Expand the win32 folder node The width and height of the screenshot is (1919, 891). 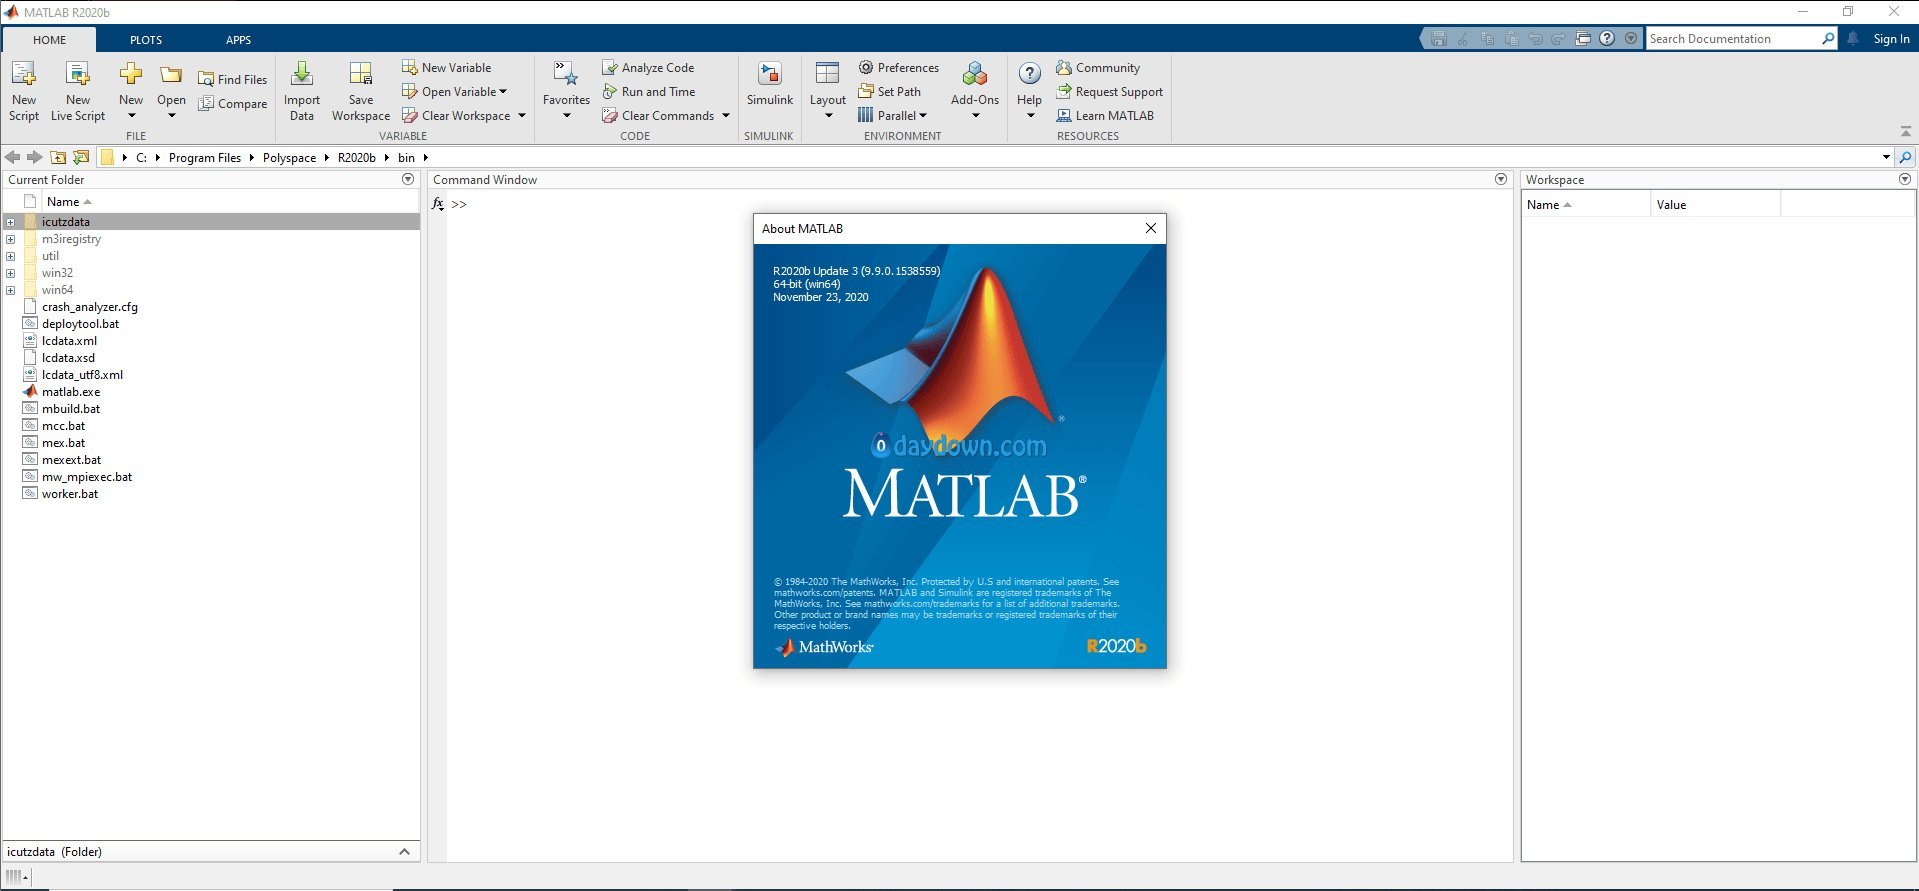[x=10, y=273]
